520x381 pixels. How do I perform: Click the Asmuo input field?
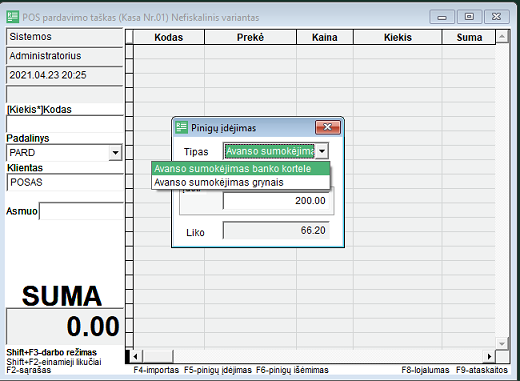[81, 211]
